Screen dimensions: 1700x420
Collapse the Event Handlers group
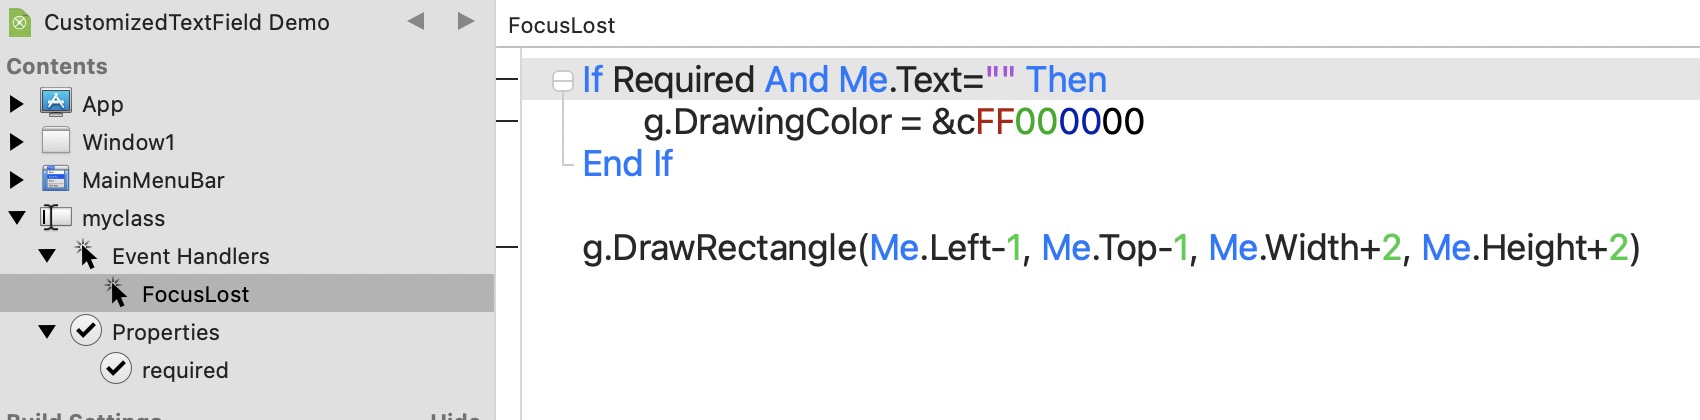tap(47, 256)
